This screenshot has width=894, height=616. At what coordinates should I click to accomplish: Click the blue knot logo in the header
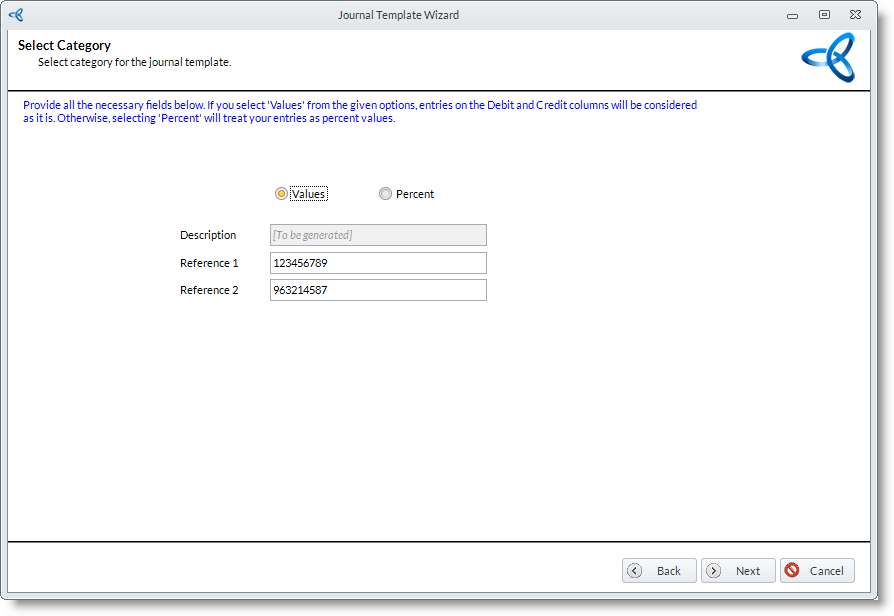click(828, 57)
